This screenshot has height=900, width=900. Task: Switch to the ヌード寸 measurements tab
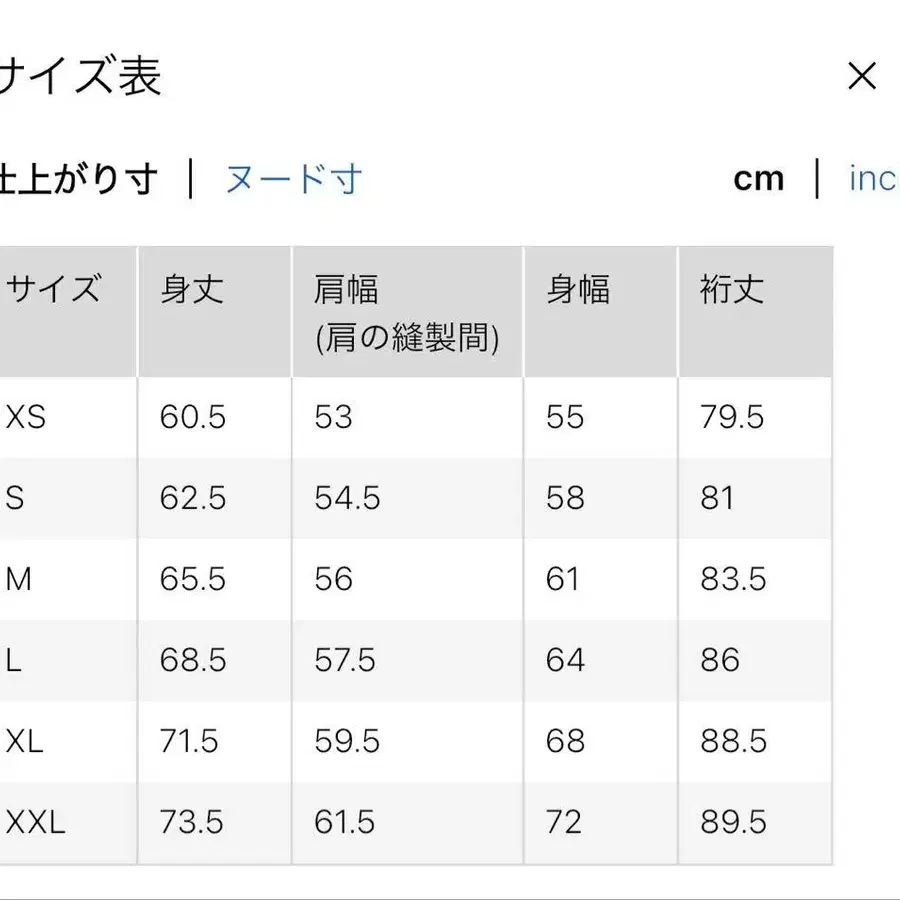(x=291, y=178)
